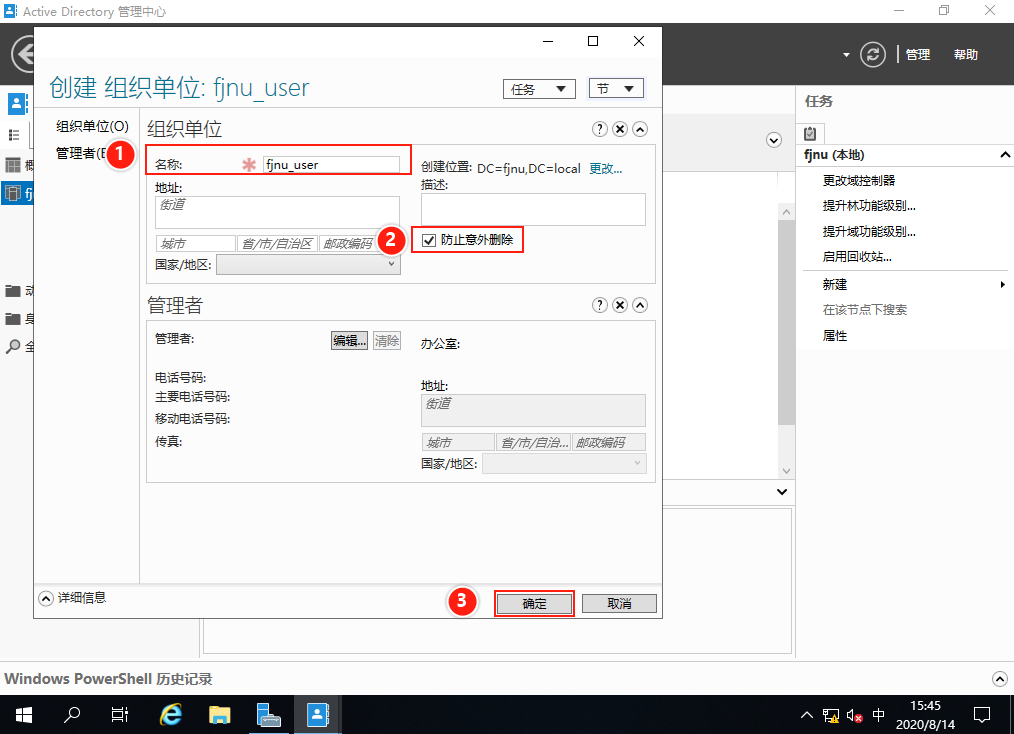1014x734 pixels.
Task: Click the first folder icon in left sidebar
Action: (x=12, y=291)
